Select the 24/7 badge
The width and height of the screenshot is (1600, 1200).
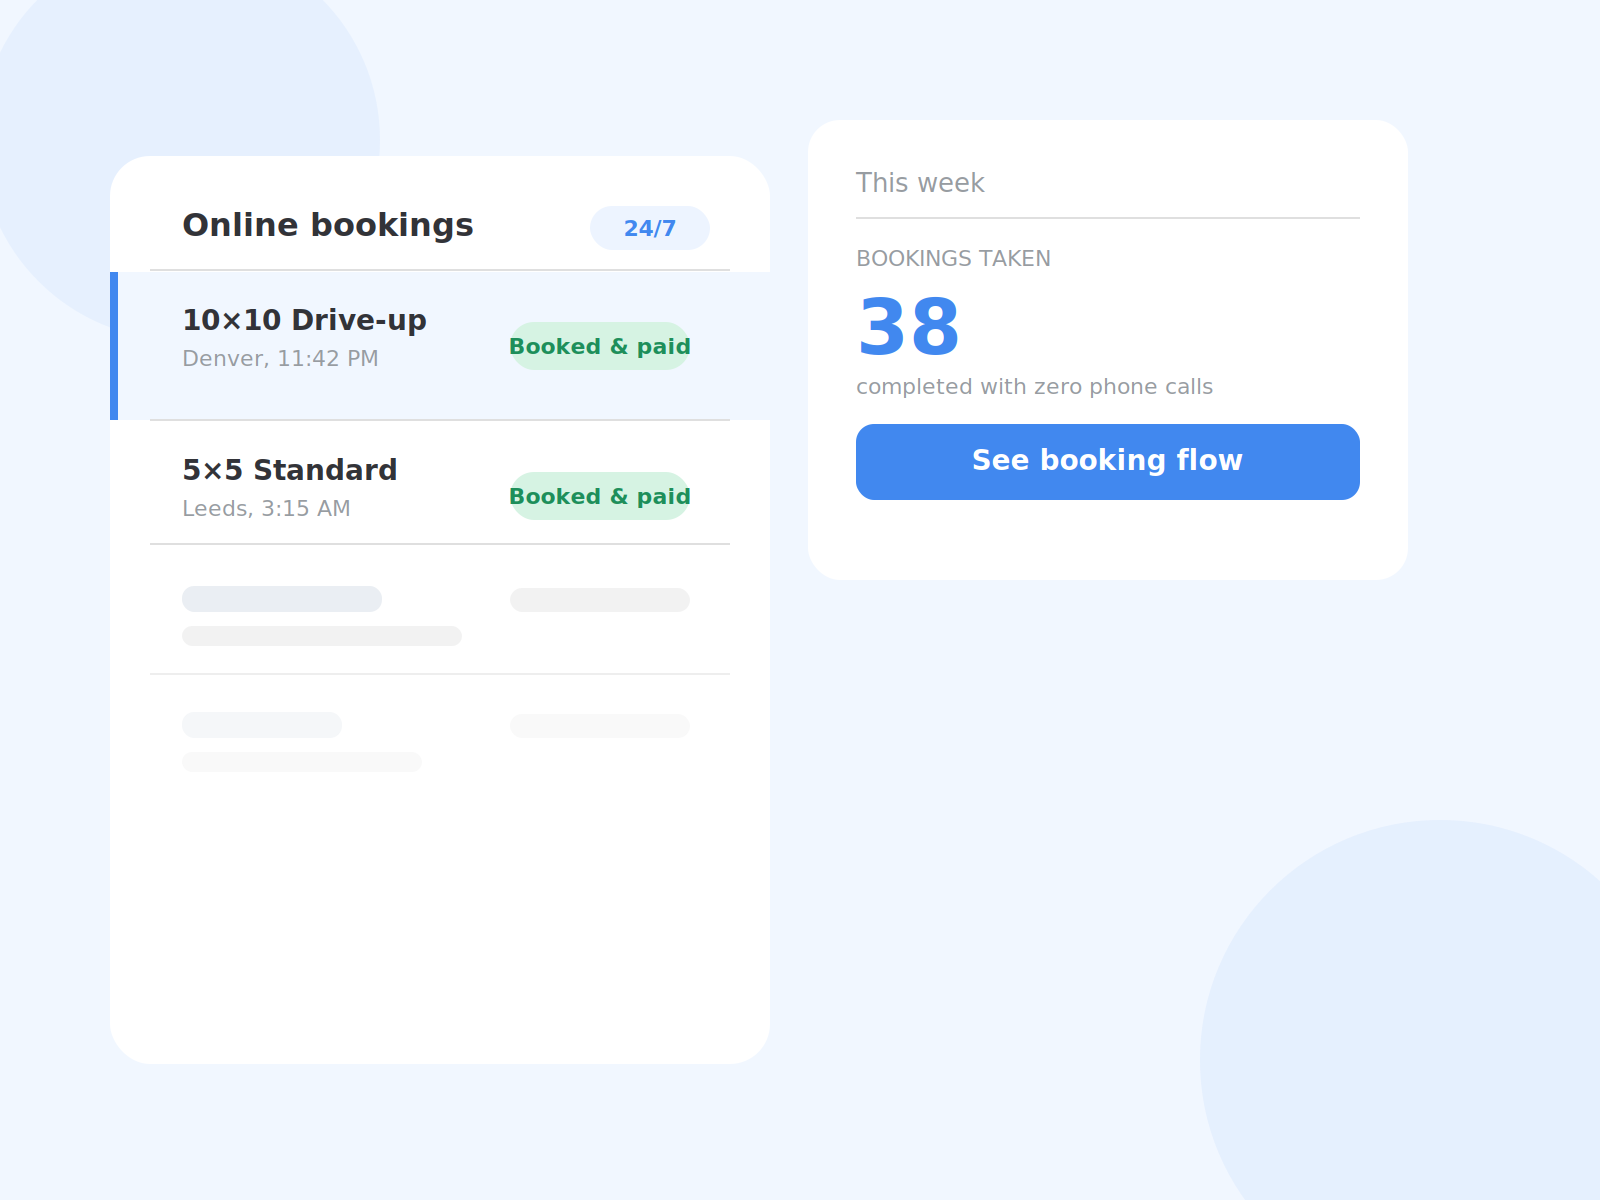click(650, 228)
